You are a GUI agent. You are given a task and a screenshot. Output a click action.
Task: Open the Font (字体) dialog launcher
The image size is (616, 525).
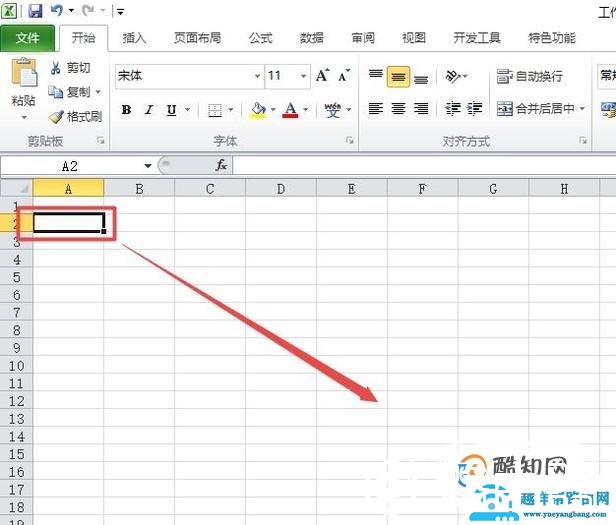pos(350,140)
